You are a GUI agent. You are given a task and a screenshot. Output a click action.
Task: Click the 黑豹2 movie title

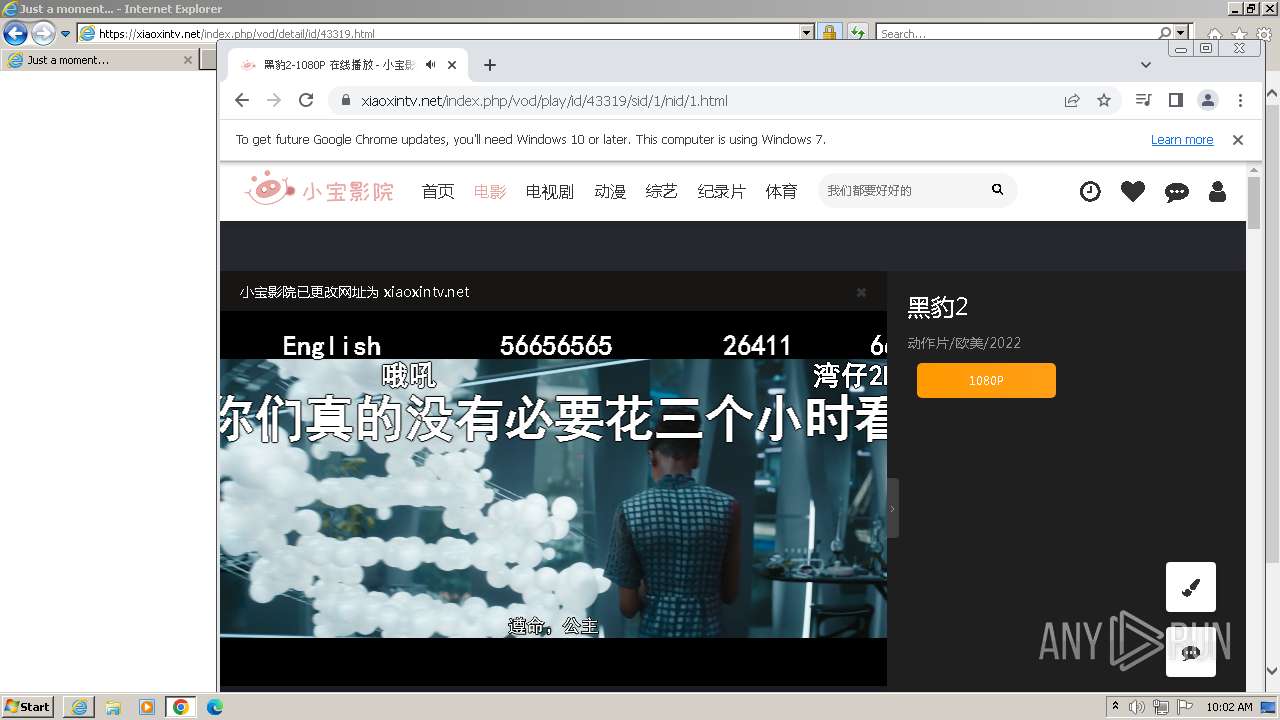click(938, 307)
